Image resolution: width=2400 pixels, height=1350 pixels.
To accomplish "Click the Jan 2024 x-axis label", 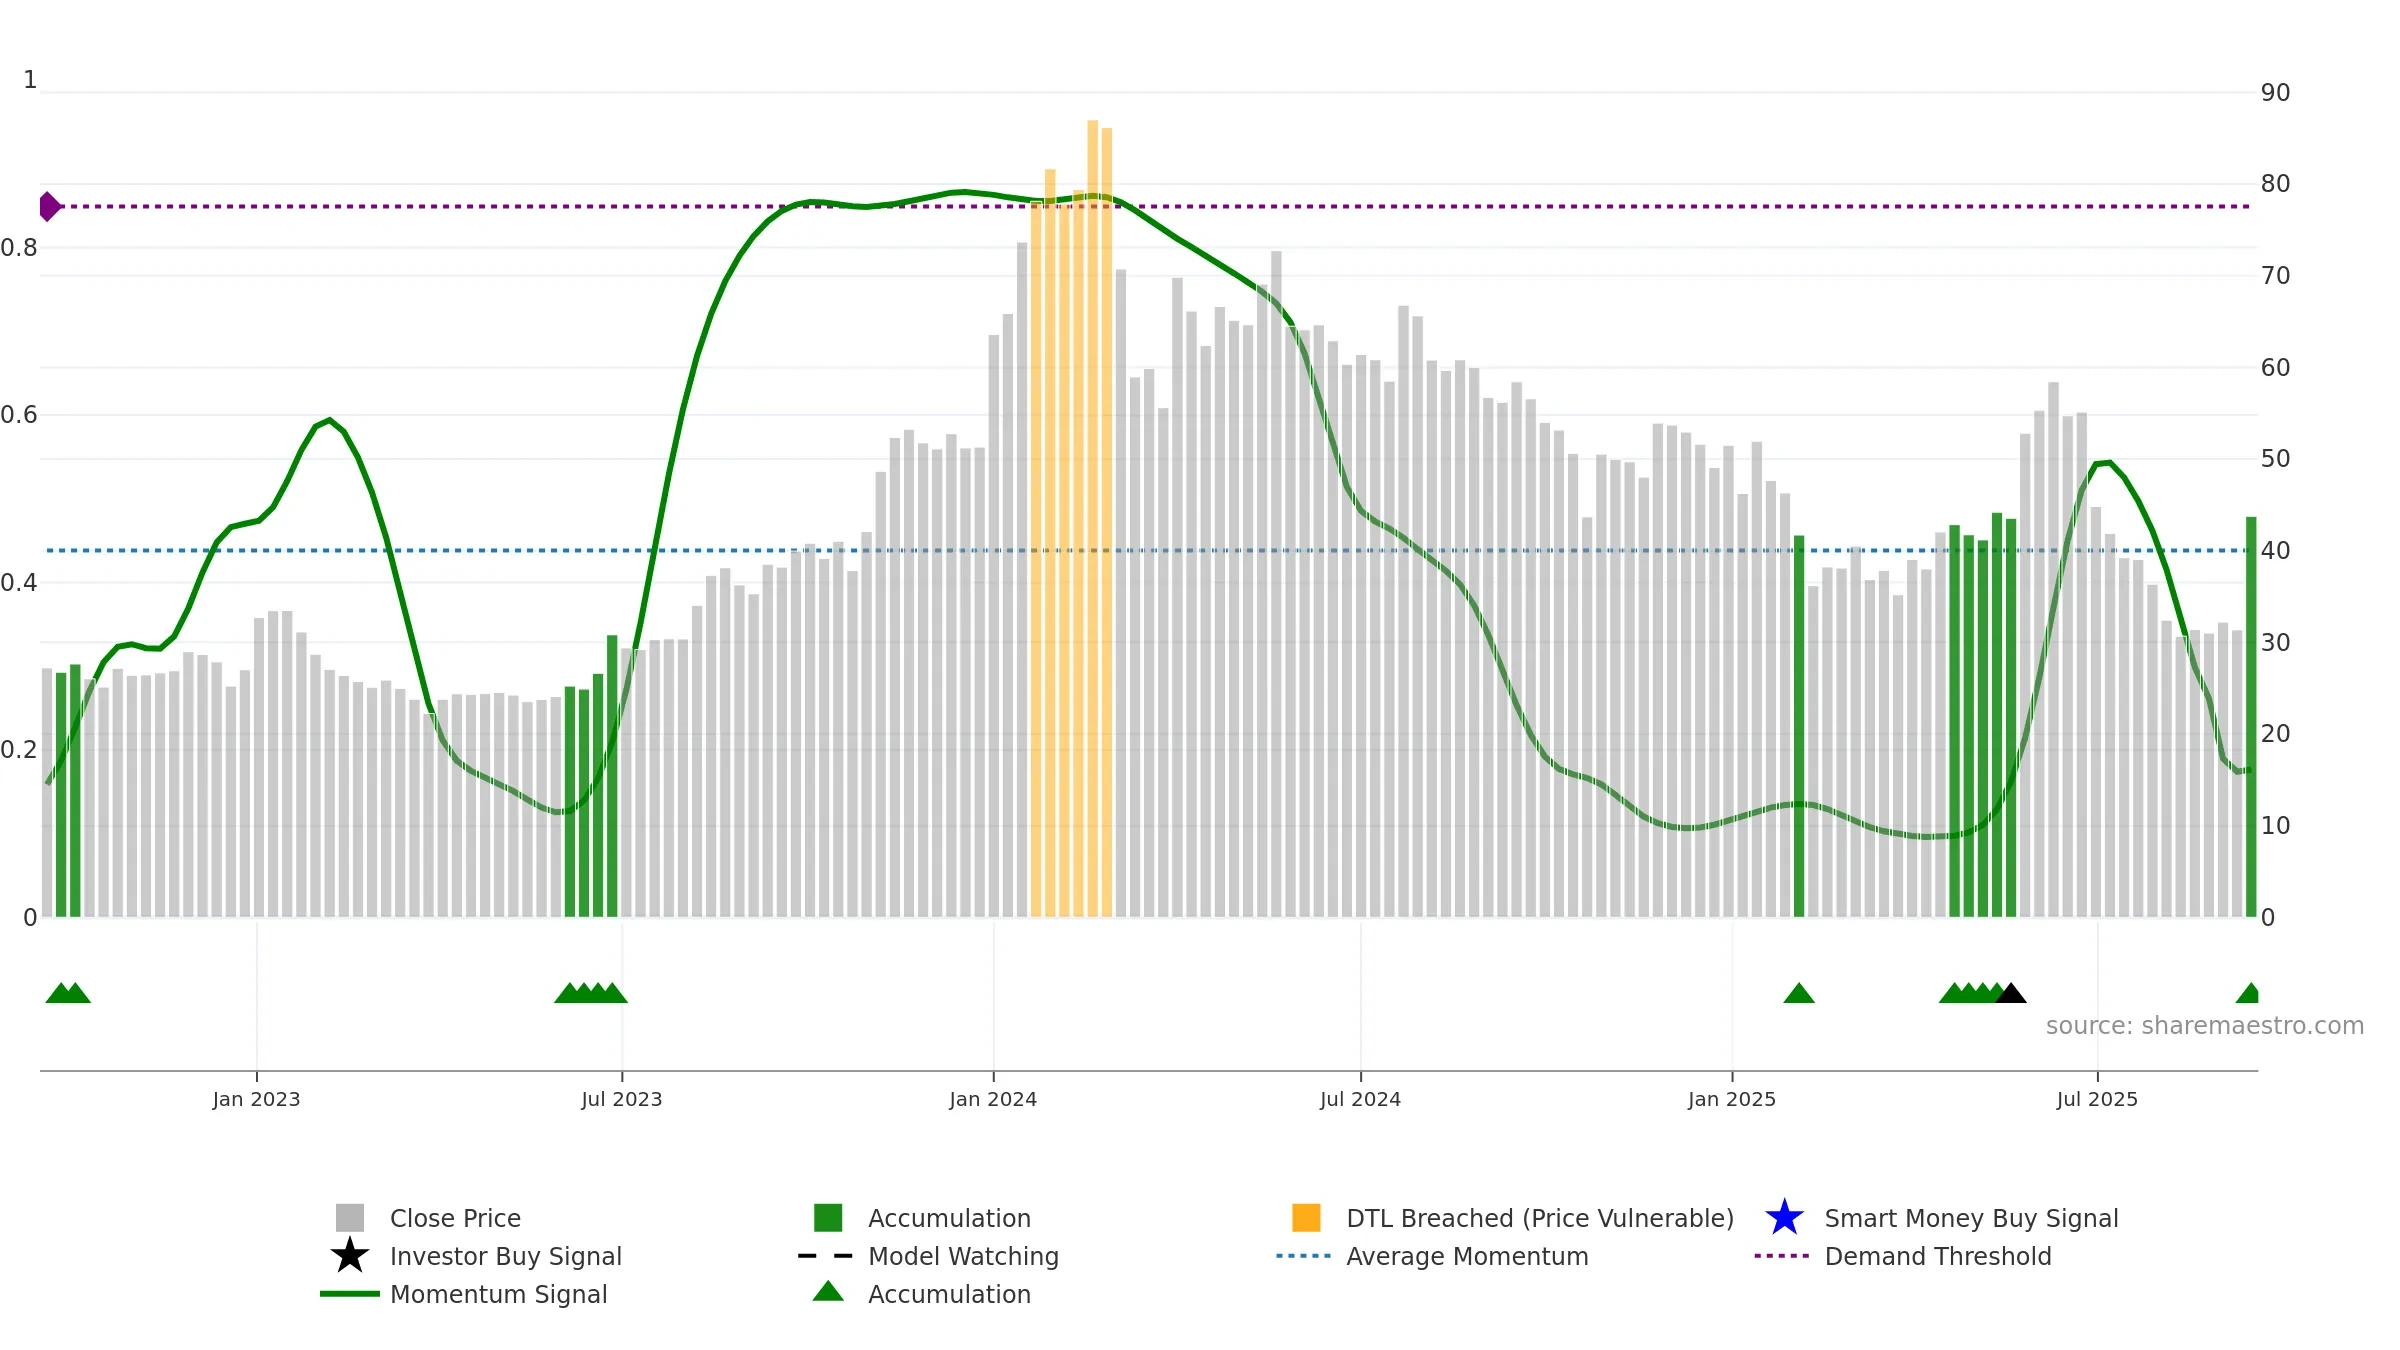I will pyautogui.click(x=993, y=1100).
